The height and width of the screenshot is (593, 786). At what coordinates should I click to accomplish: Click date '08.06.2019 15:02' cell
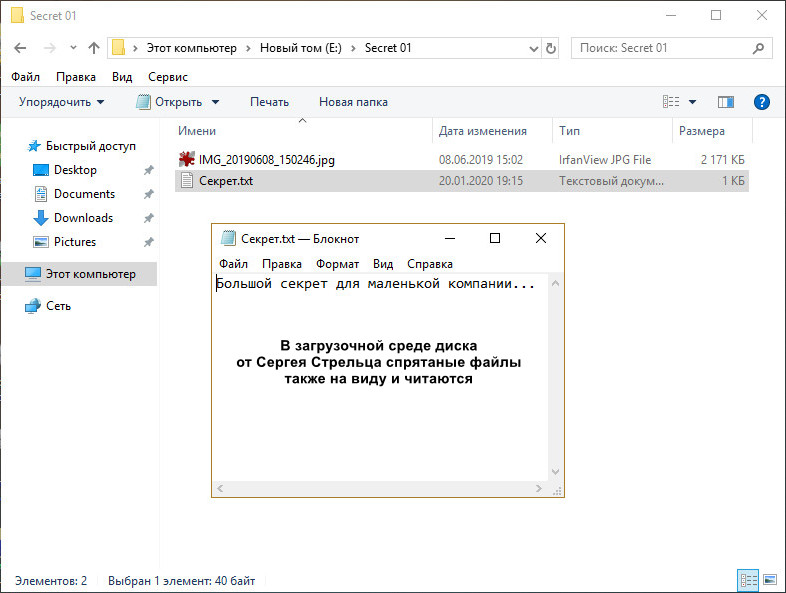point(481,160)
